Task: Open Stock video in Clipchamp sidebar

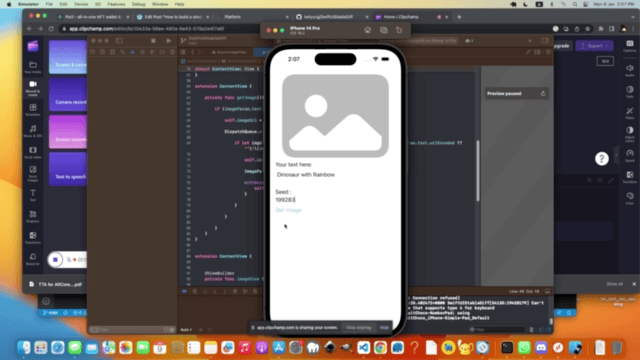Action: coord(33,153)
